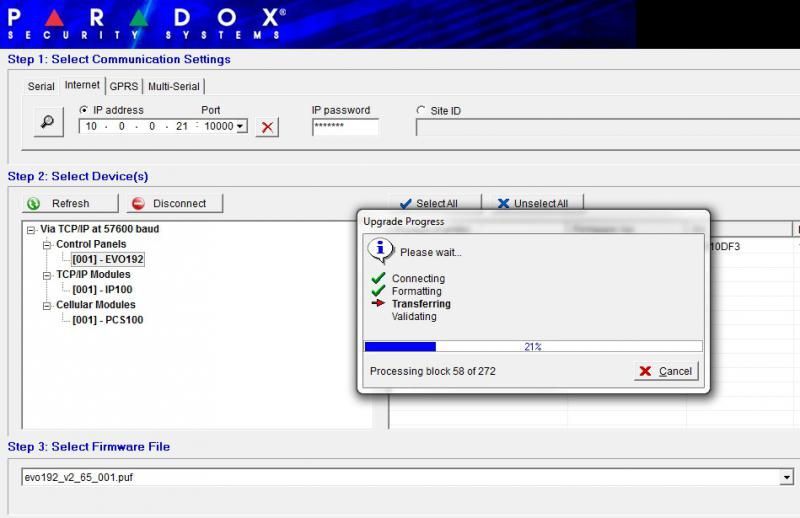Switch to the Serial tab
800x518 pixels.
click(x=41, y=86)
